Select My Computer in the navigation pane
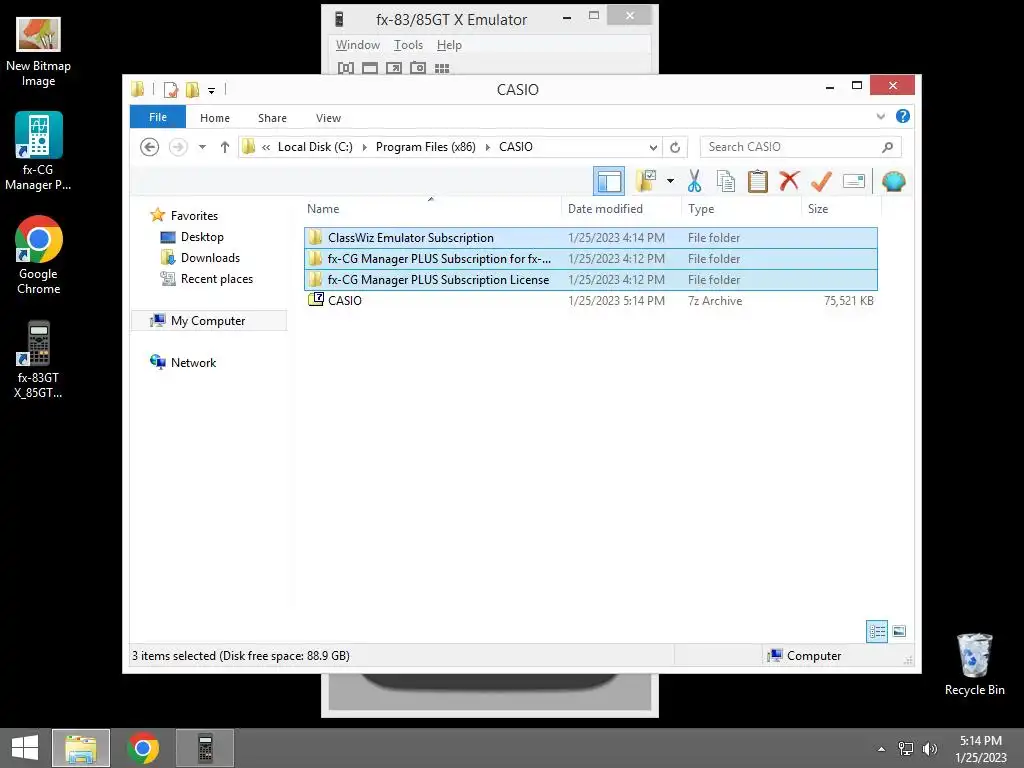 click(x=209, y=321)
